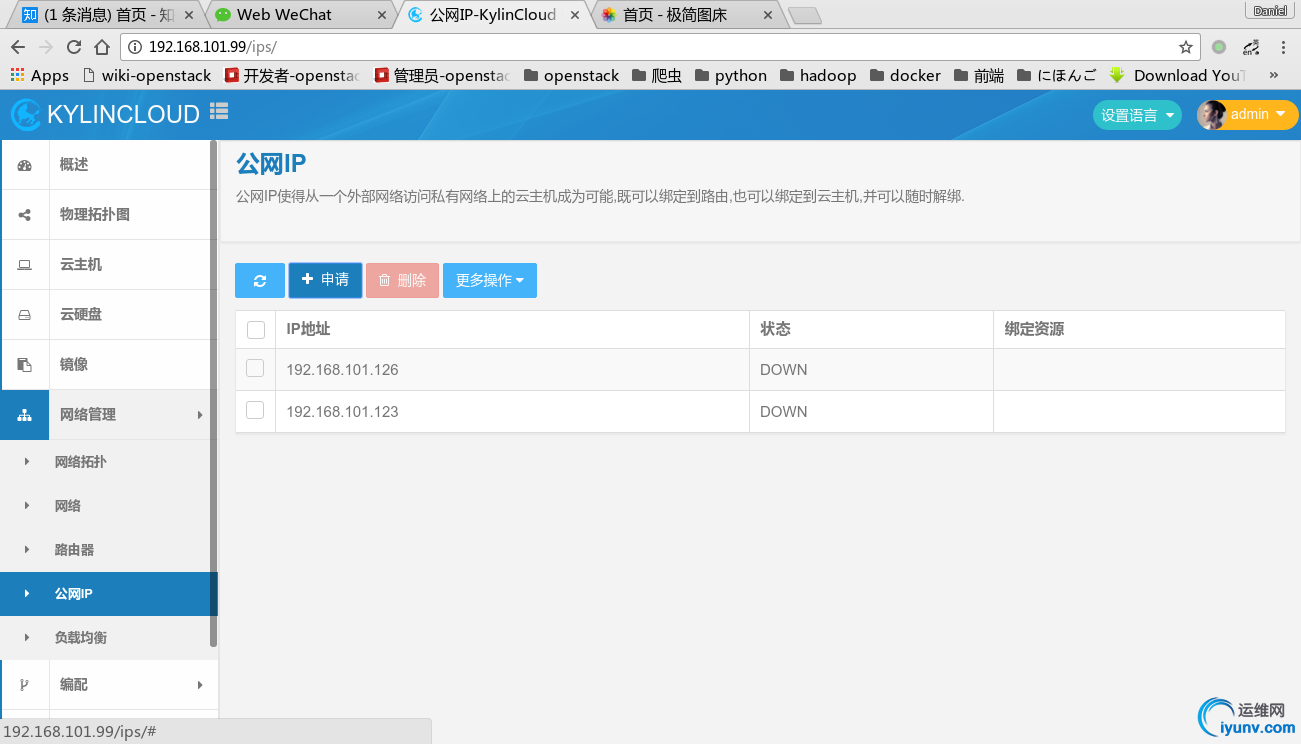Click the admin user avatar
1301x744 pixels.
[1211, 115]
